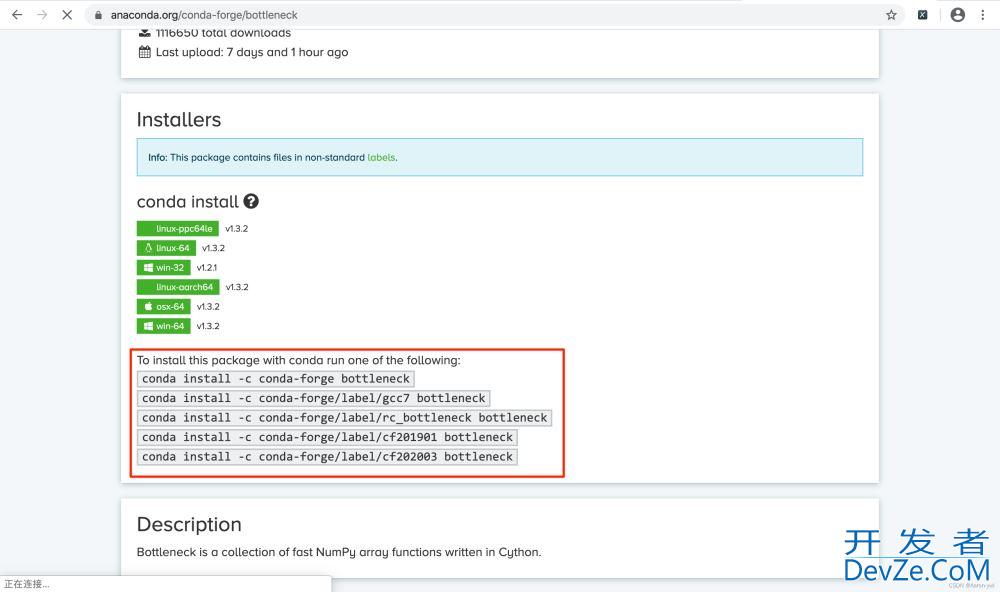Open the non-standard labels link
1000x592 pixels.
(381, 157)
